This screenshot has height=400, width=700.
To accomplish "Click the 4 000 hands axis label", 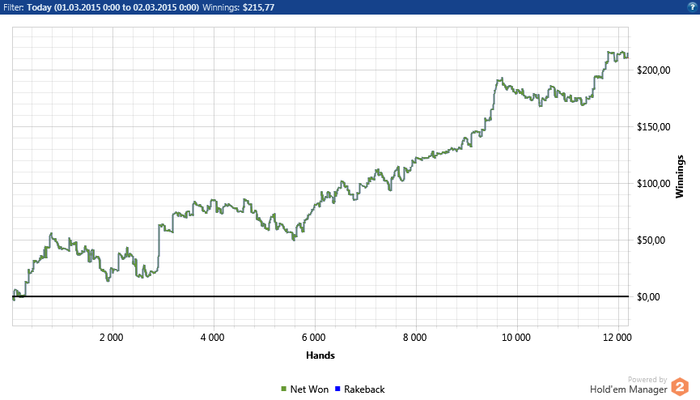I will 212,338.
